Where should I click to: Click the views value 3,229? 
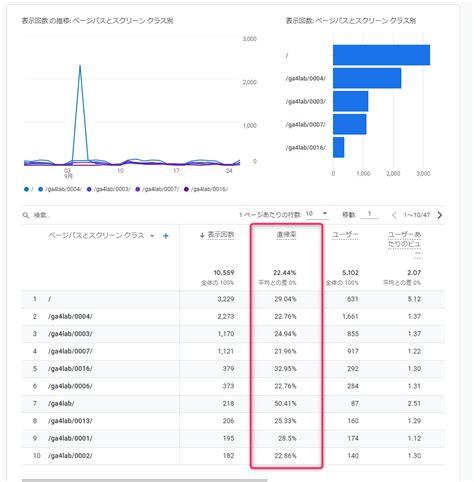point(226,299)
